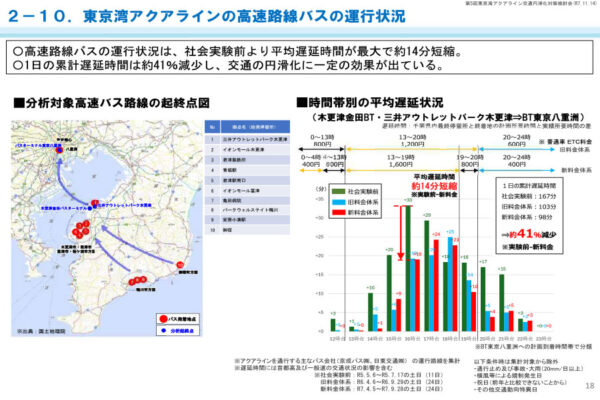Click the 約14分短縮 red callout text
This screenshot has width=600, height=400.
point(435,186)
